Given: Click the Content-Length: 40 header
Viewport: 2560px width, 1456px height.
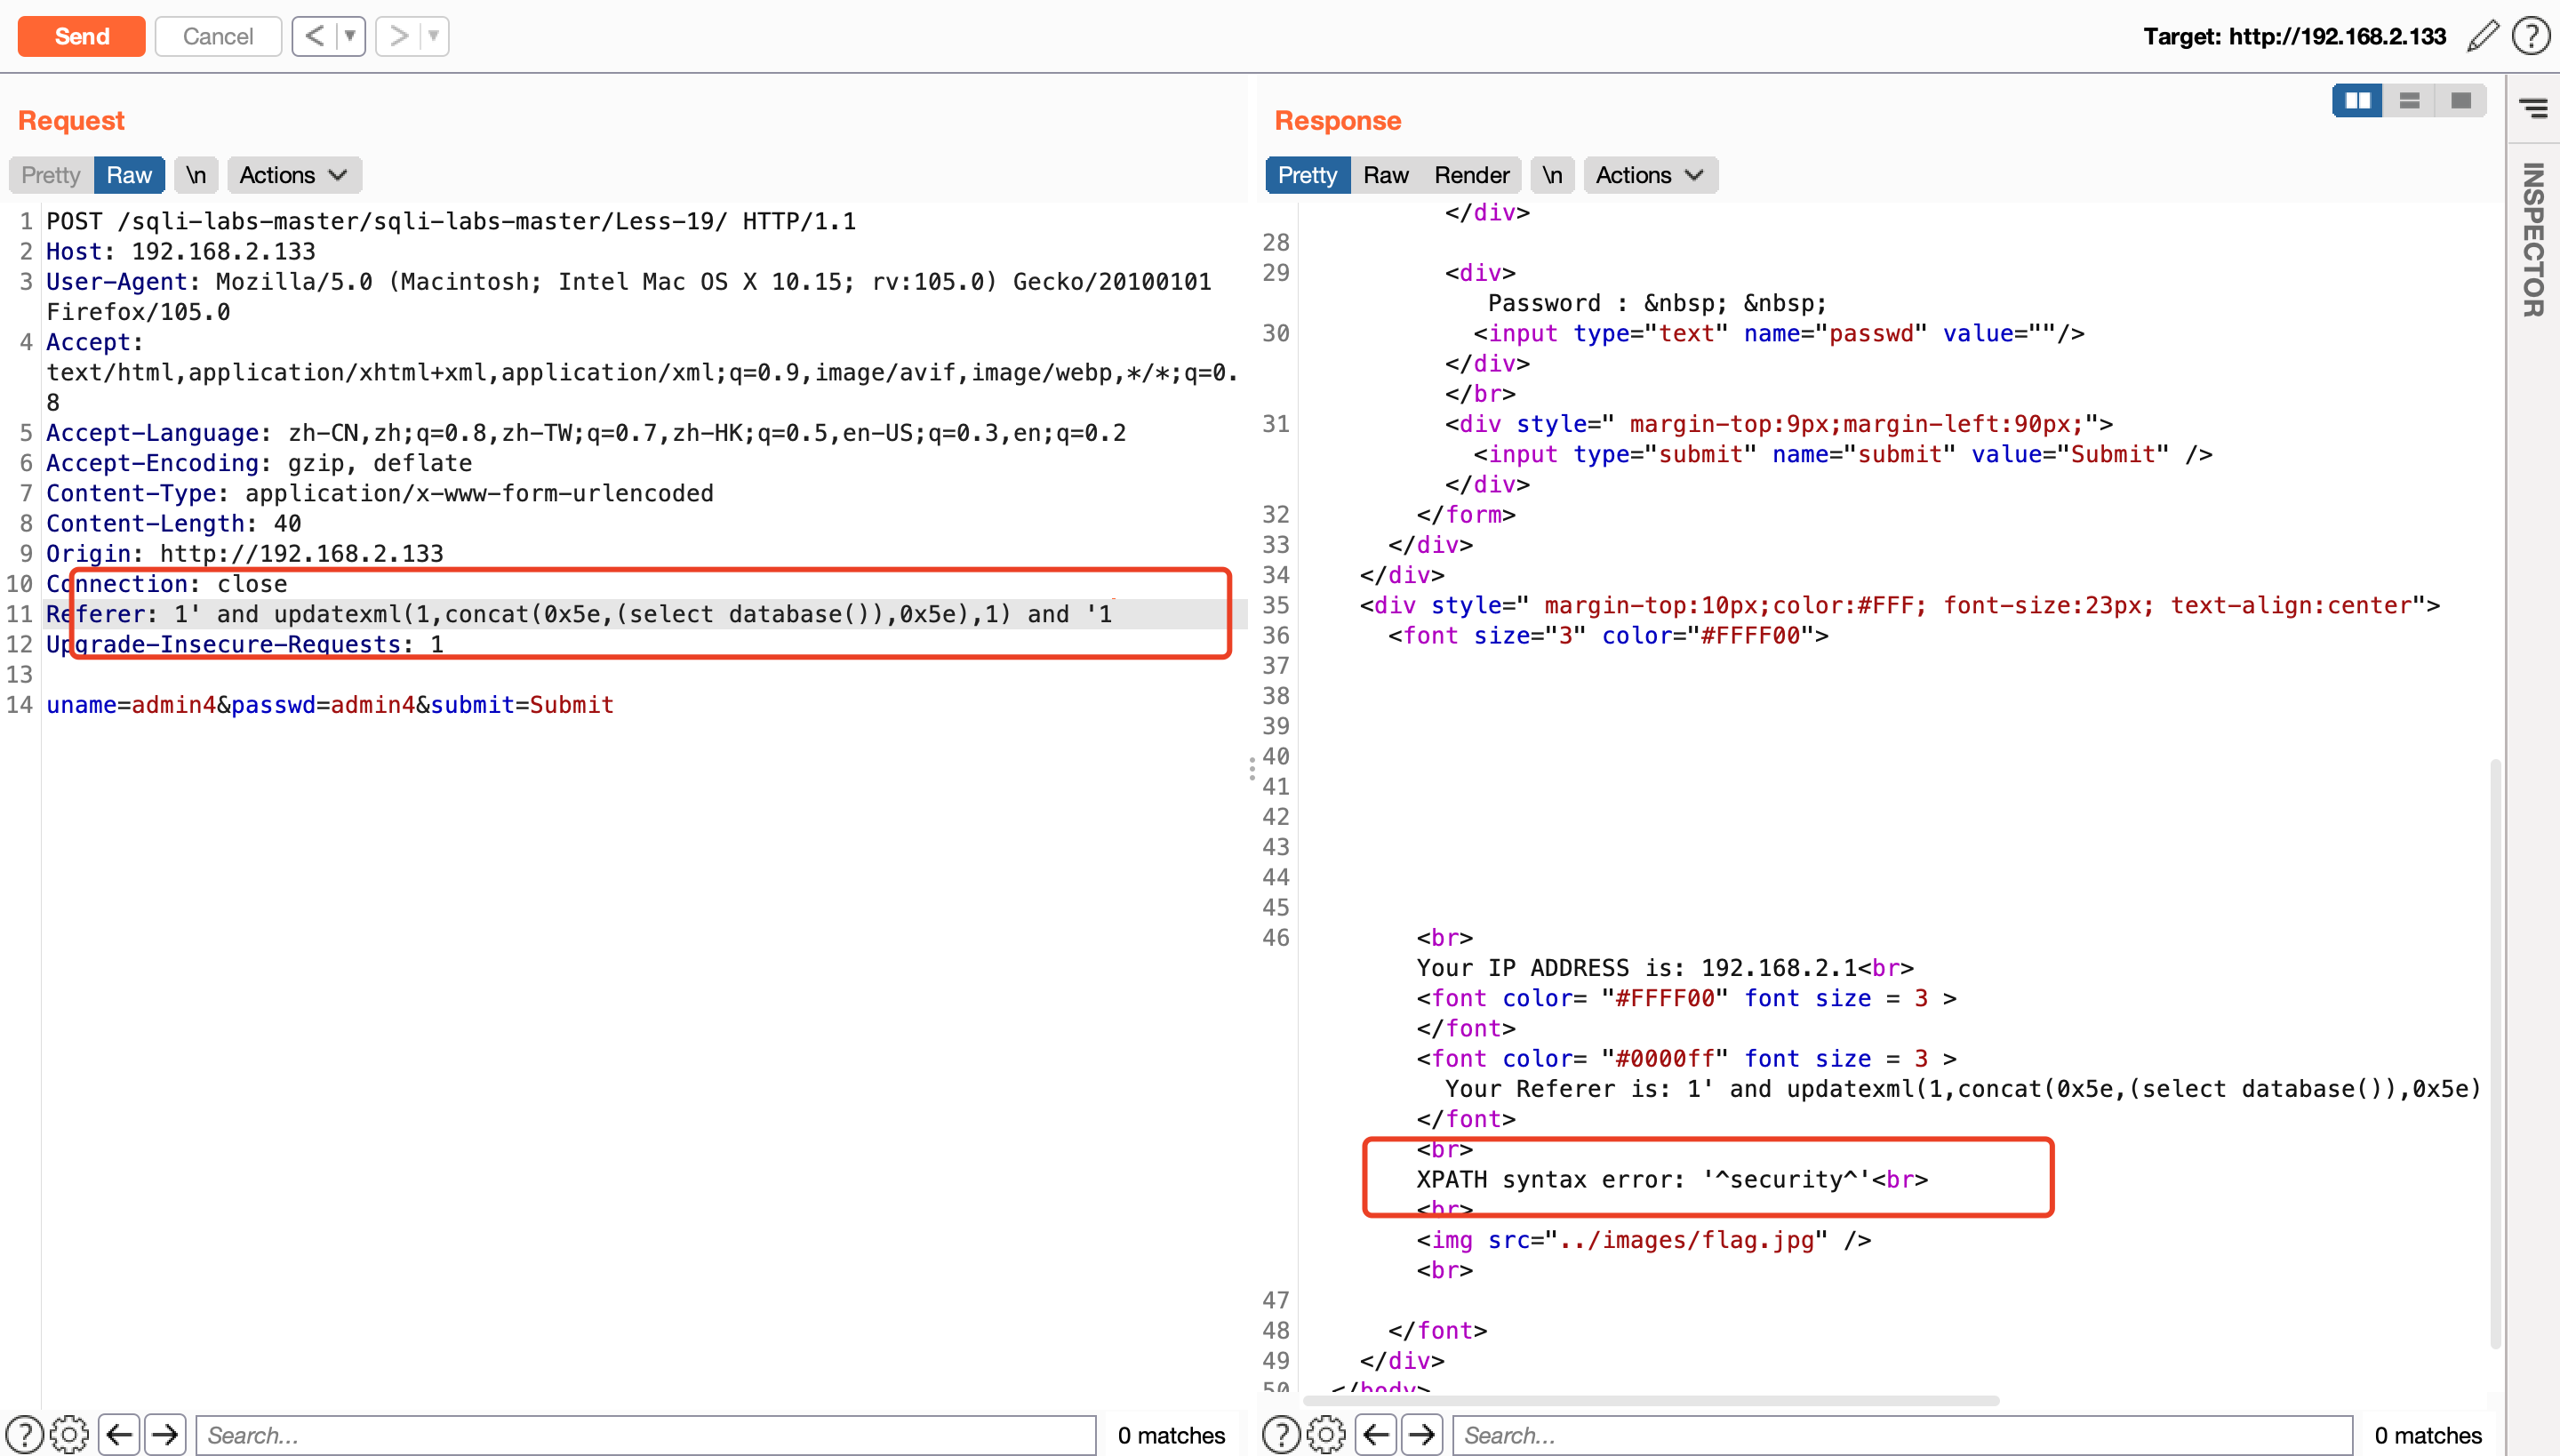Looking at the screenshot, I should pyautogui.click(x=174, y=523).
